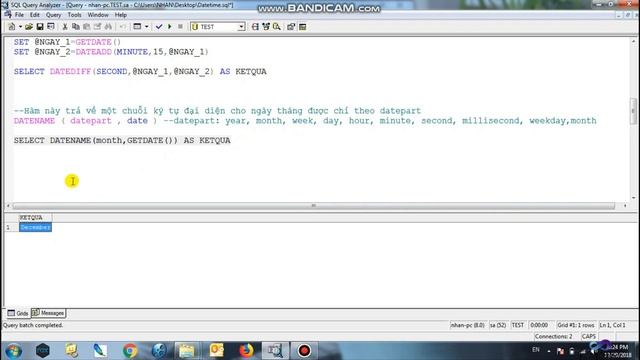Select row number 1 header in the grid
The width and height of the screenshot is (640, 360).
coord(11,227)
